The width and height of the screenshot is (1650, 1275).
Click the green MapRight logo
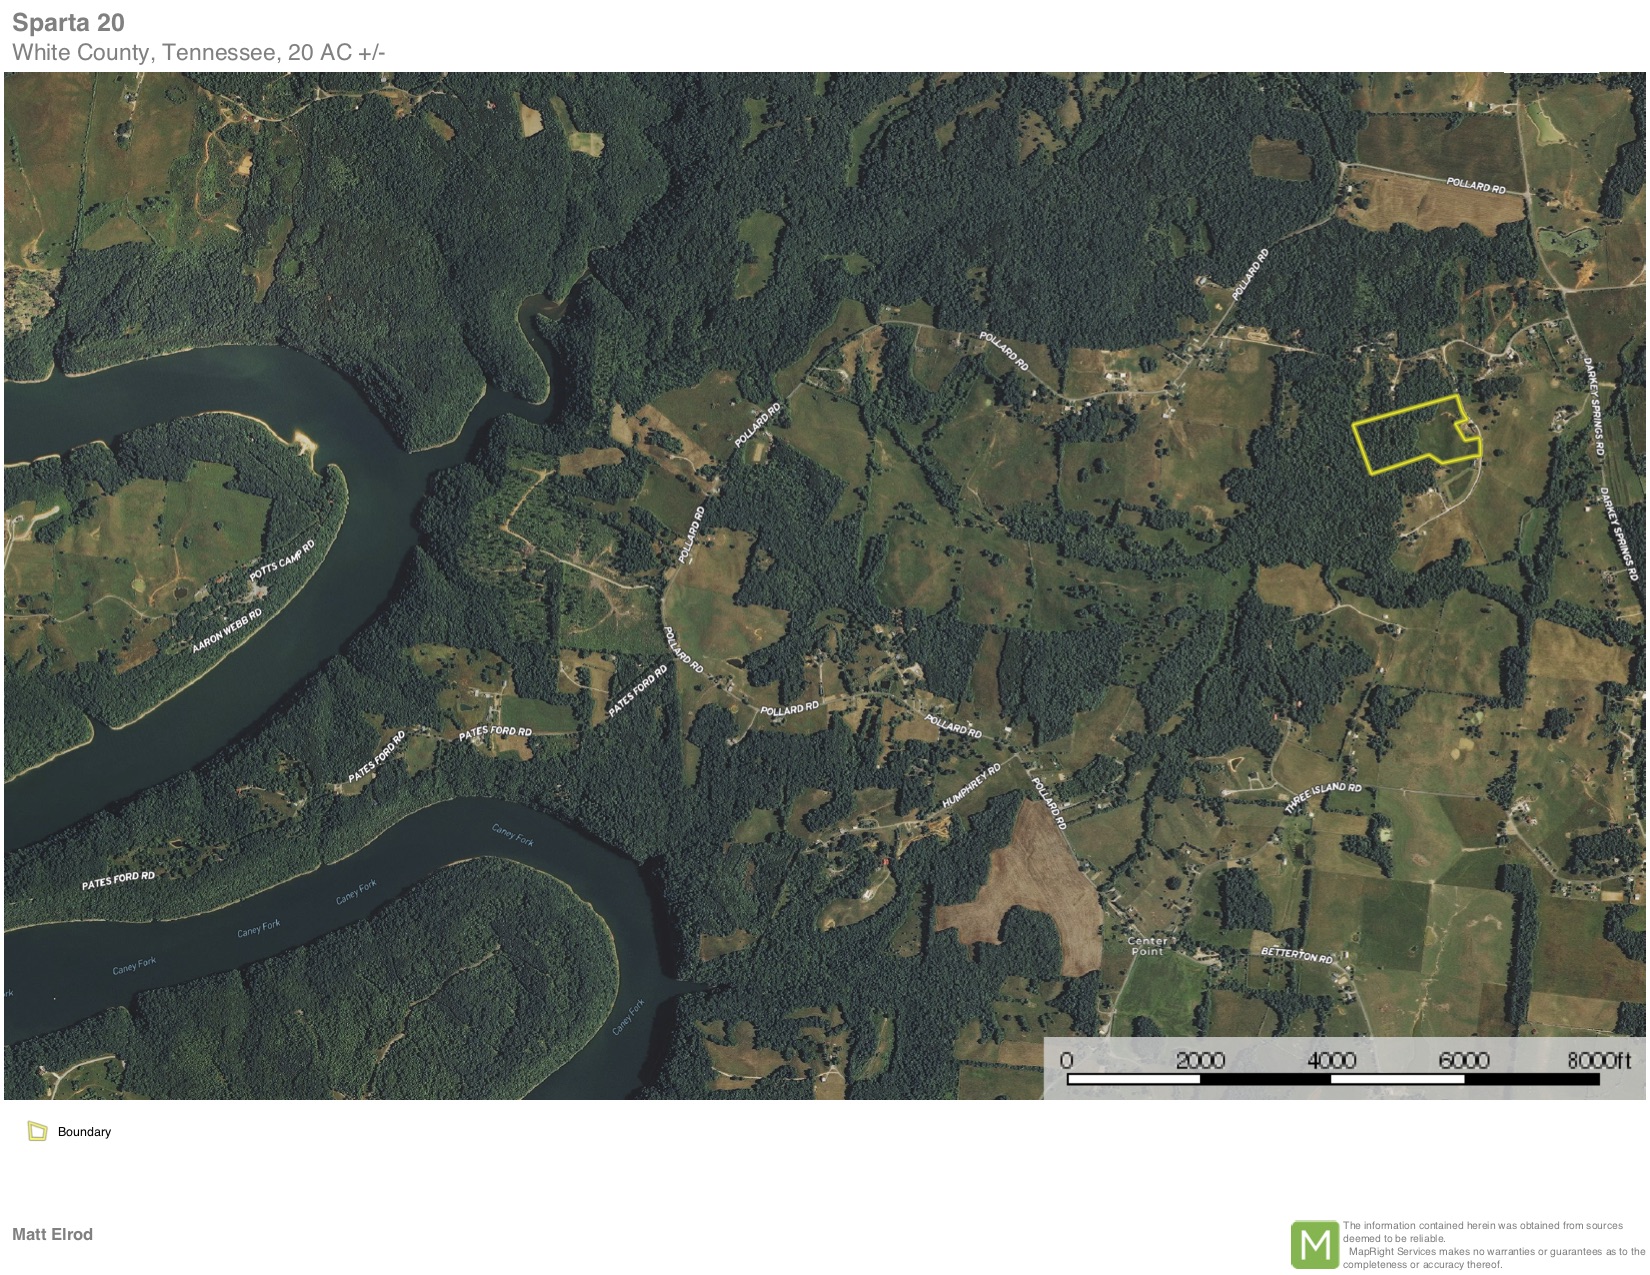pyautogui.click(x=1314, y=1244)
